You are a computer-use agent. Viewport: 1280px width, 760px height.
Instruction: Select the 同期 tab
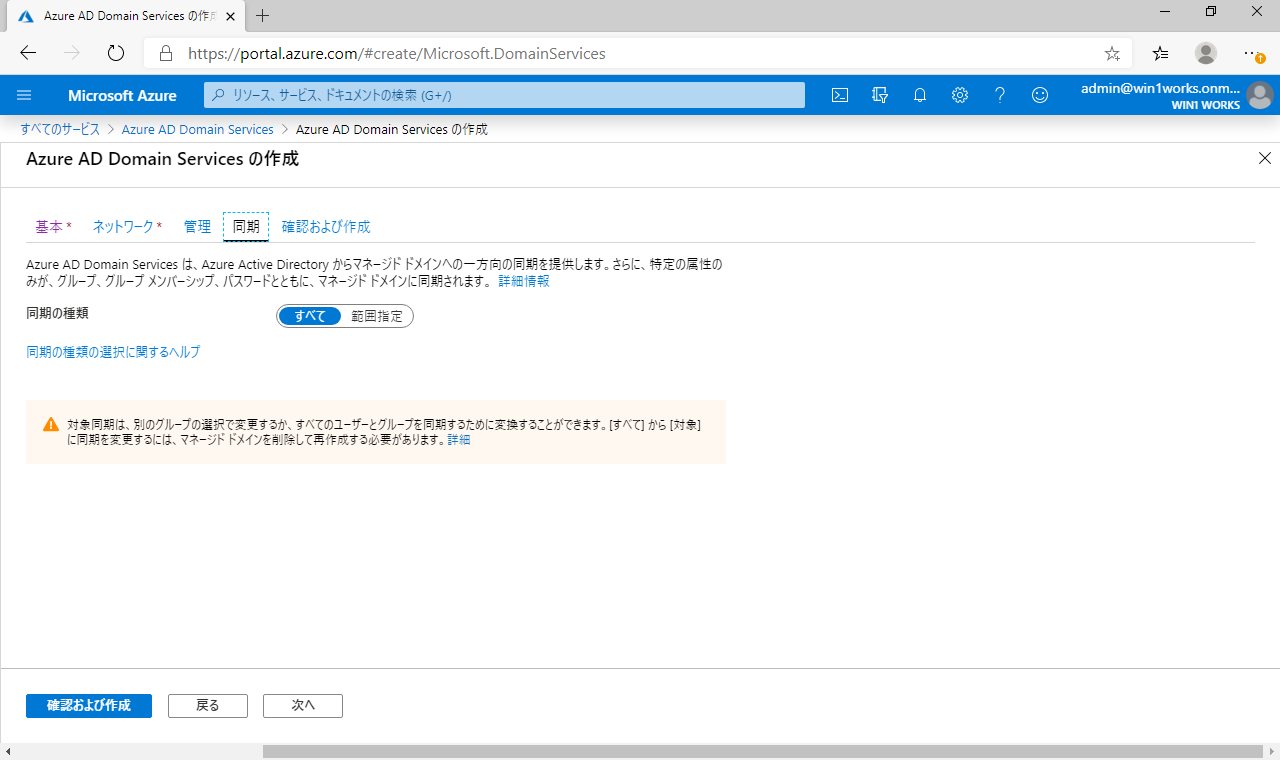pos(246,227)
